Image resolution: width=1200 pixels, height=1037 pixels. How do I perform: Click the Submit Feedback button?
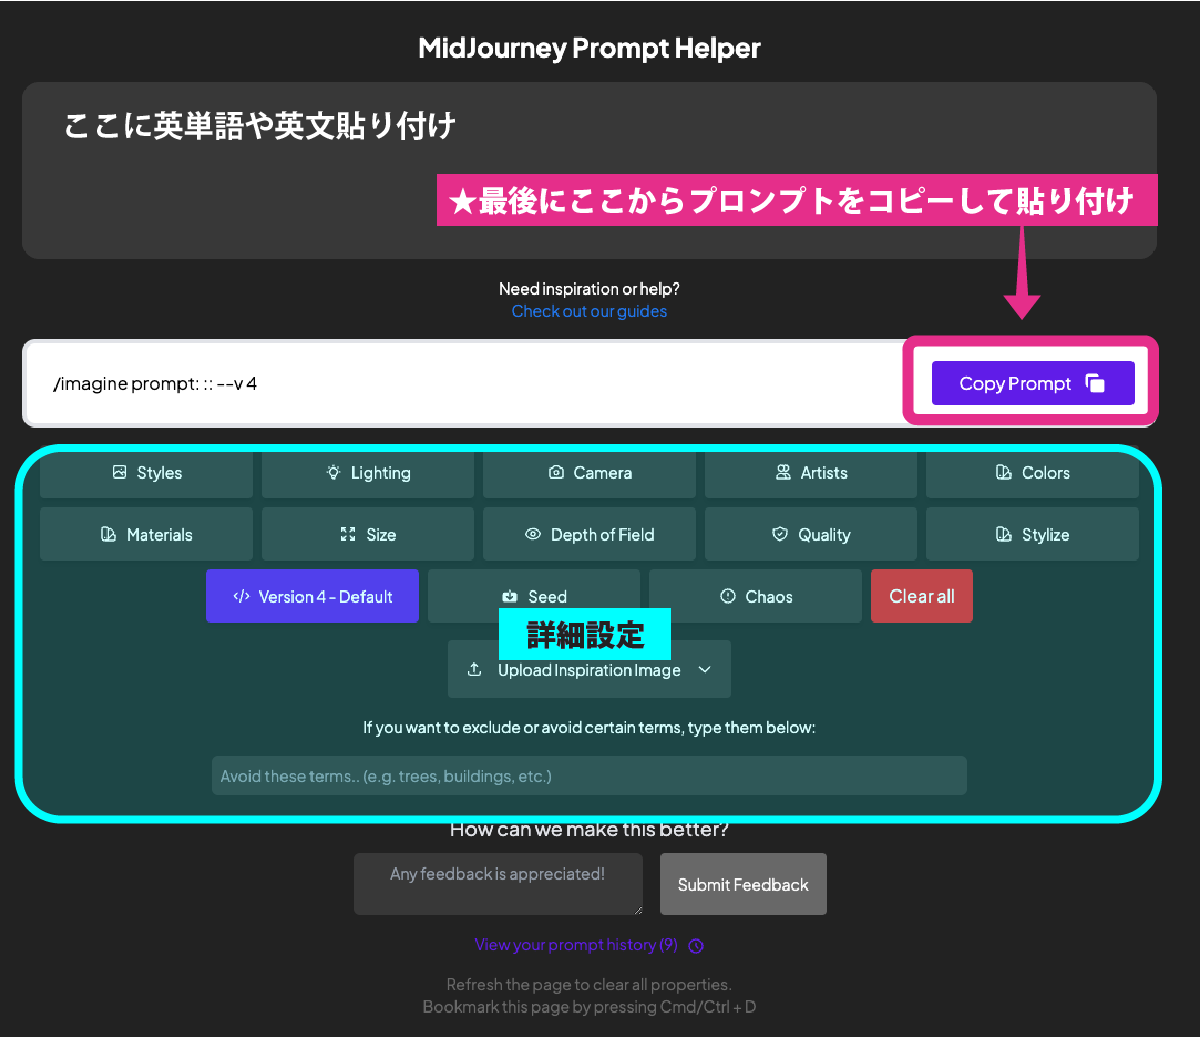coord(743,884)
